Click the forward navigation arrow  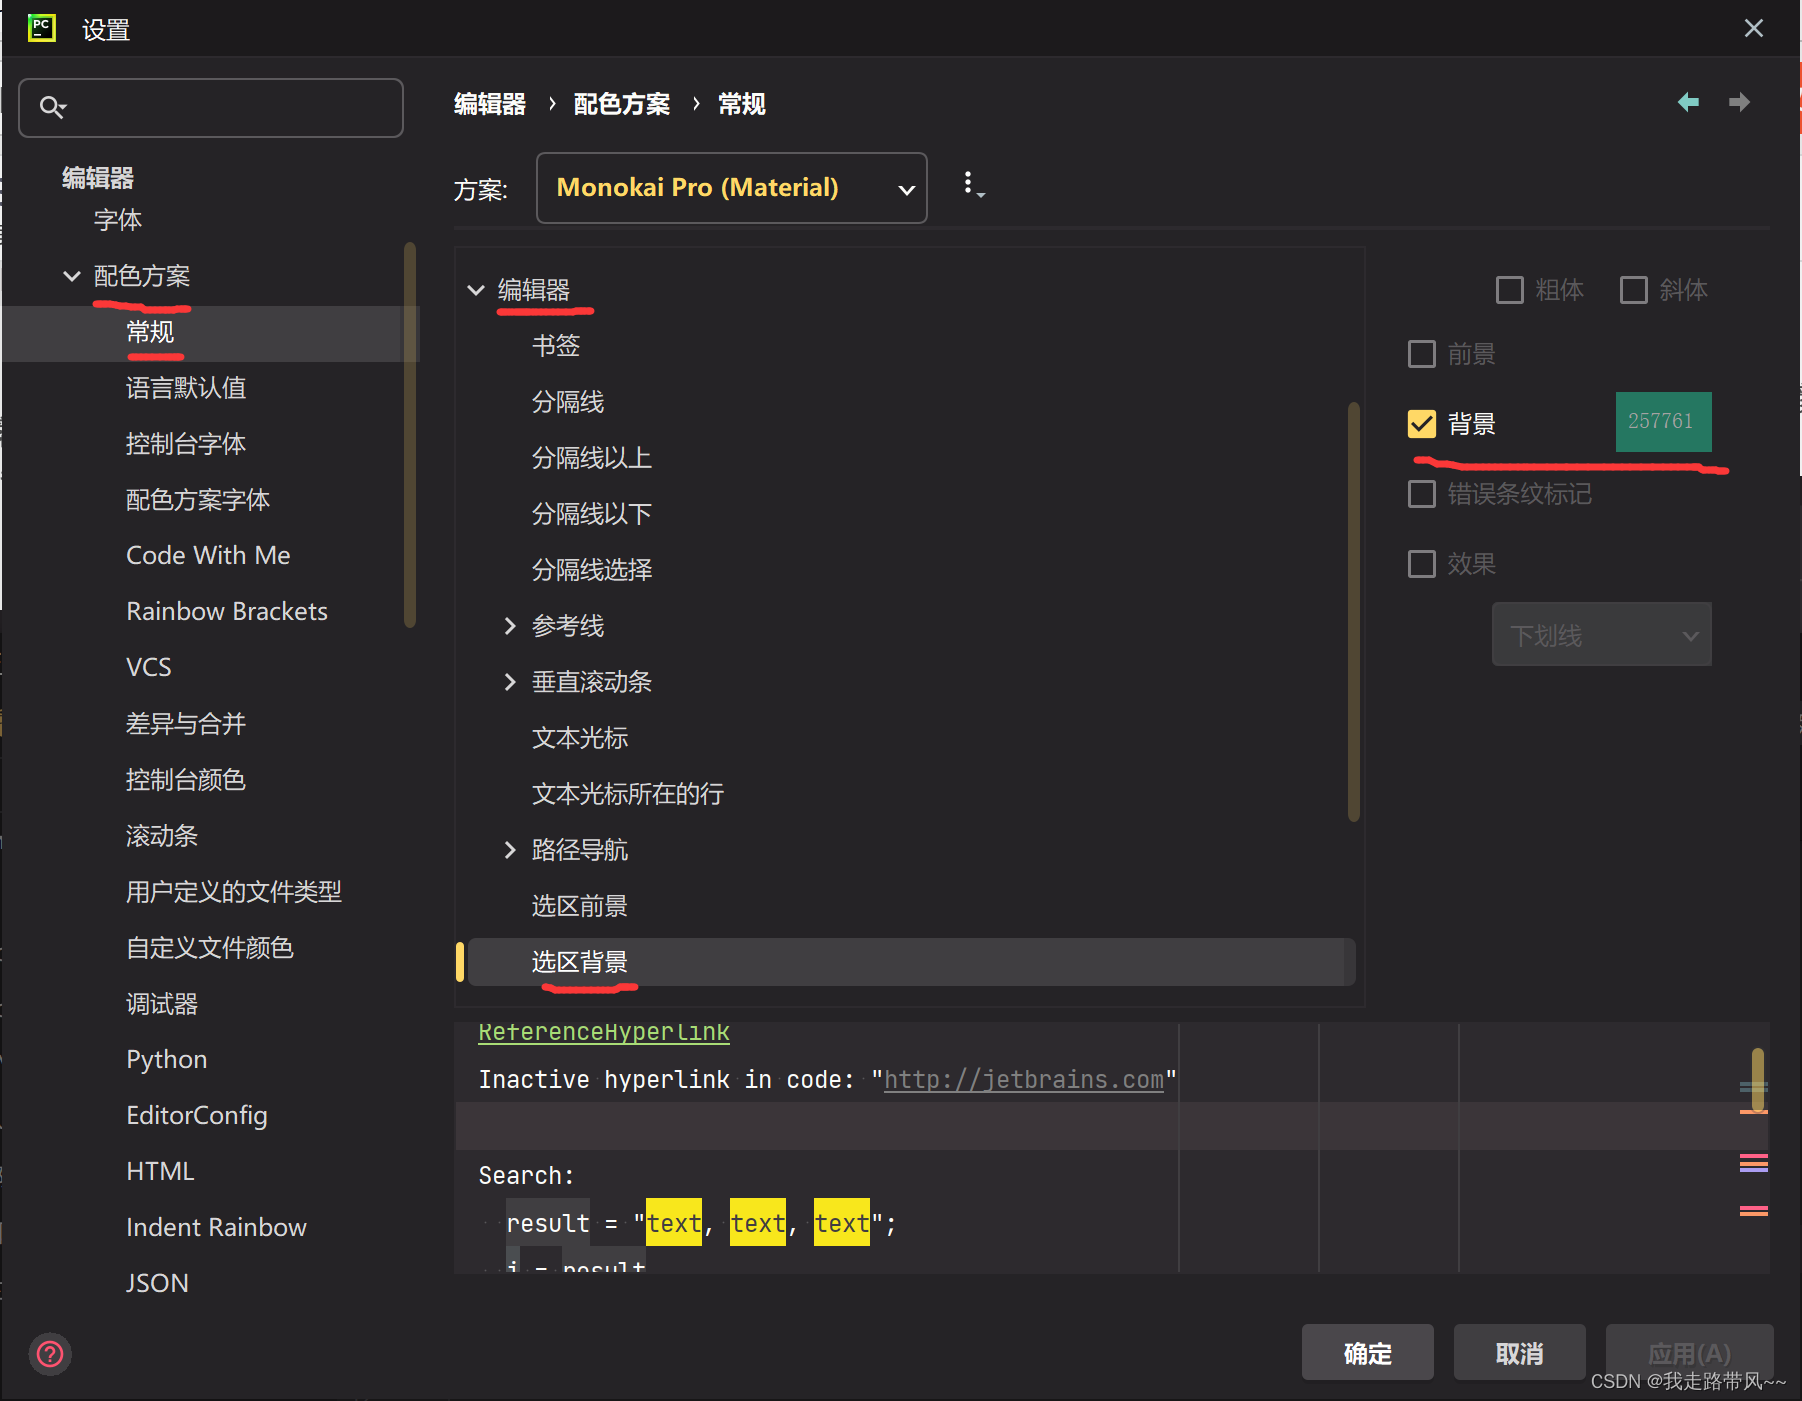tap(1740, 102)
